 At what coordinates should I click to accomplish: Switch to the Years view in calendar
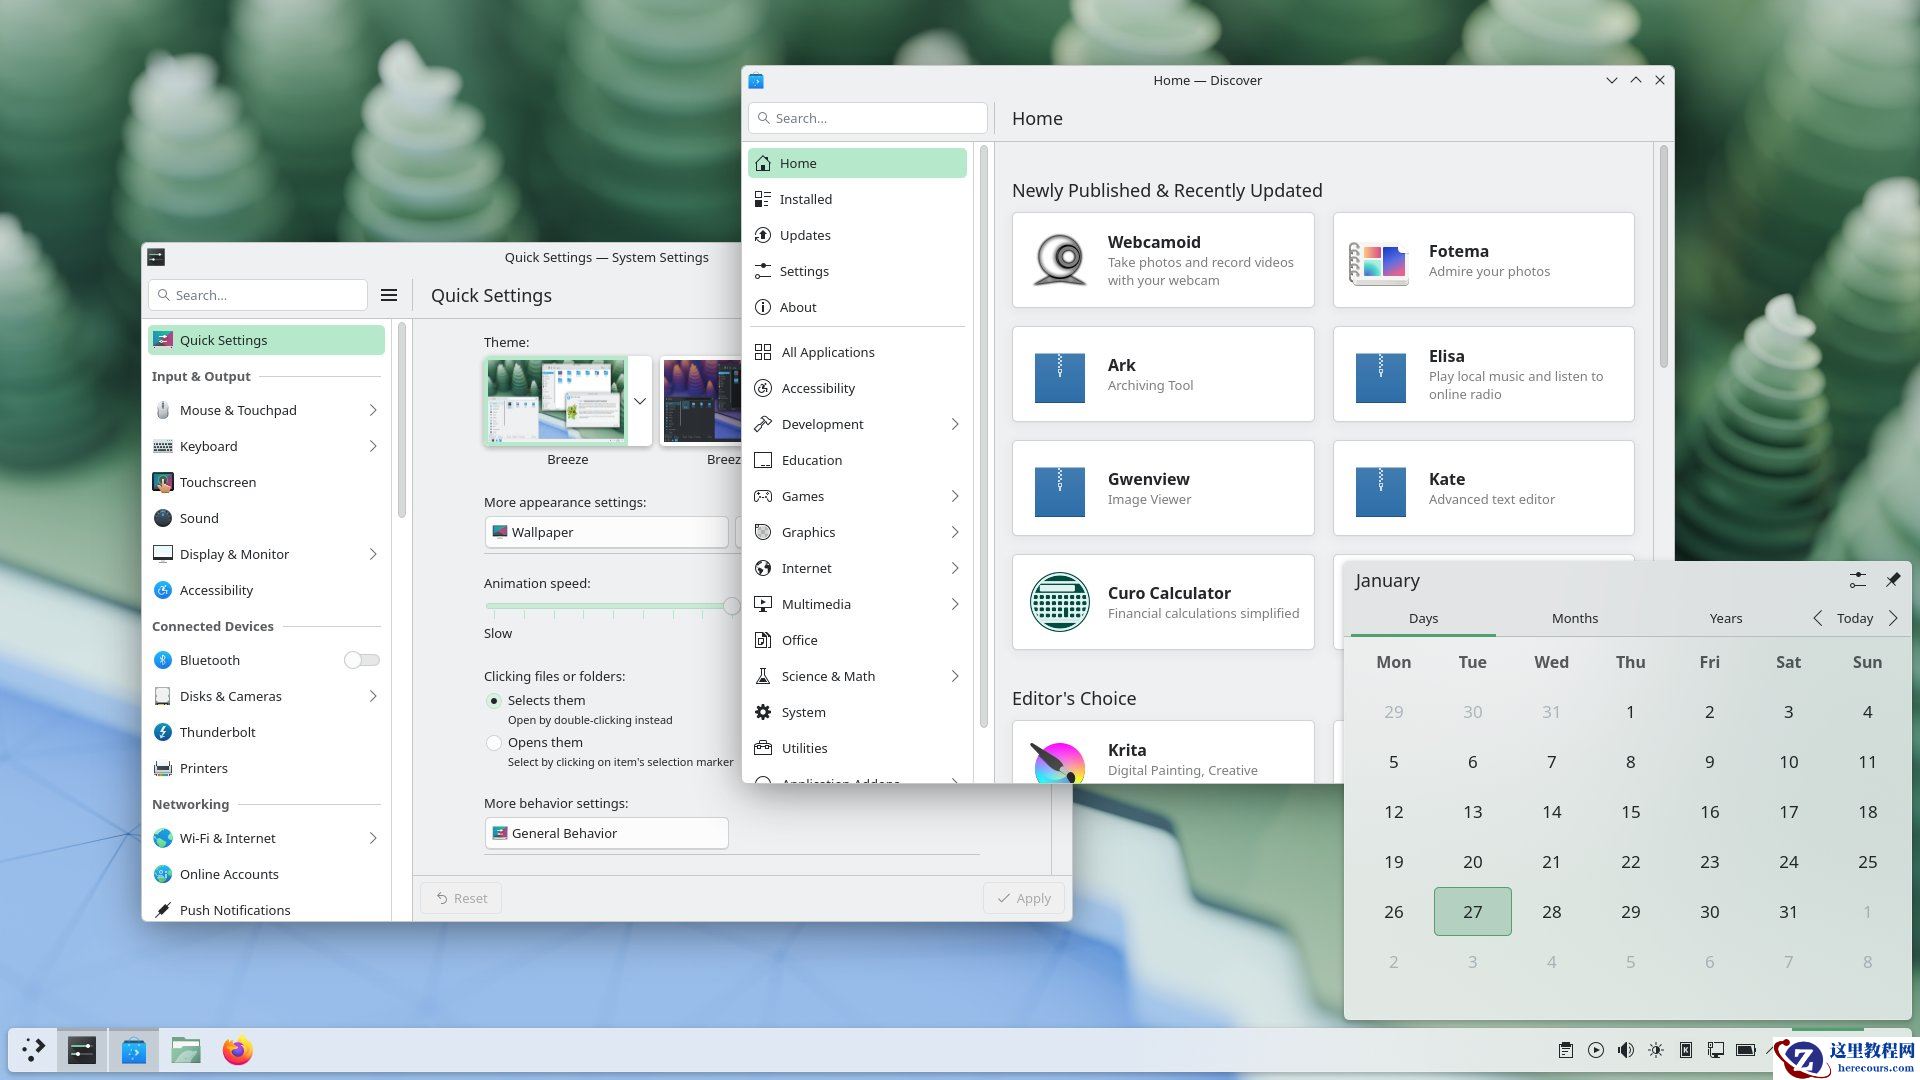pos(1725,618)
